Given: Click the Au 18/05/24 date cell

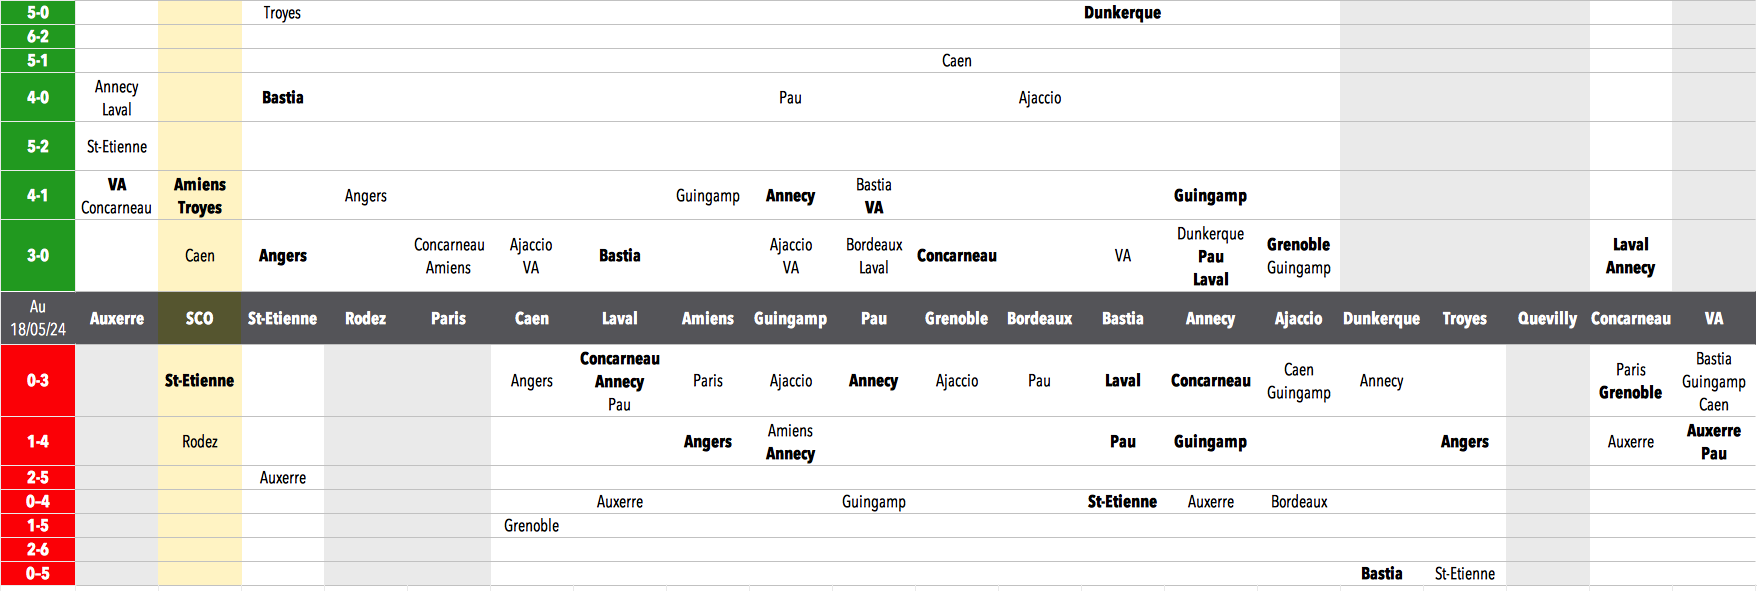Looking at the screenshot, I should click(38, 318).
